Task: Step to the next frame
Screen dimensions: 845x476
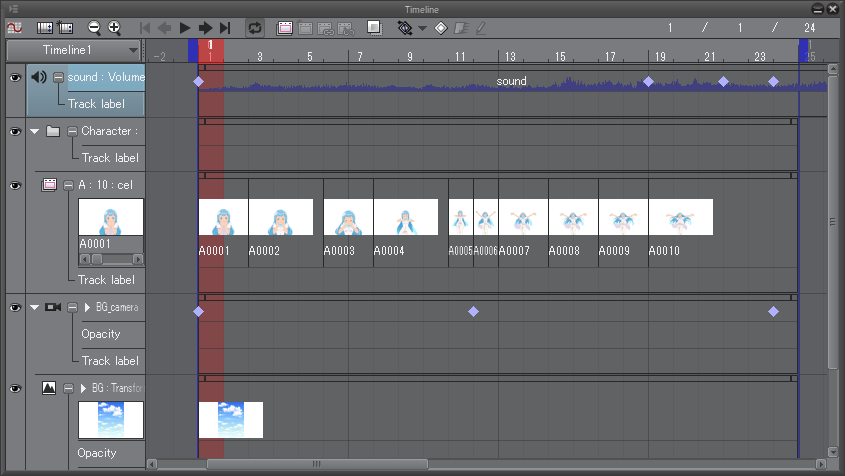Action: [x=205, y=28]
